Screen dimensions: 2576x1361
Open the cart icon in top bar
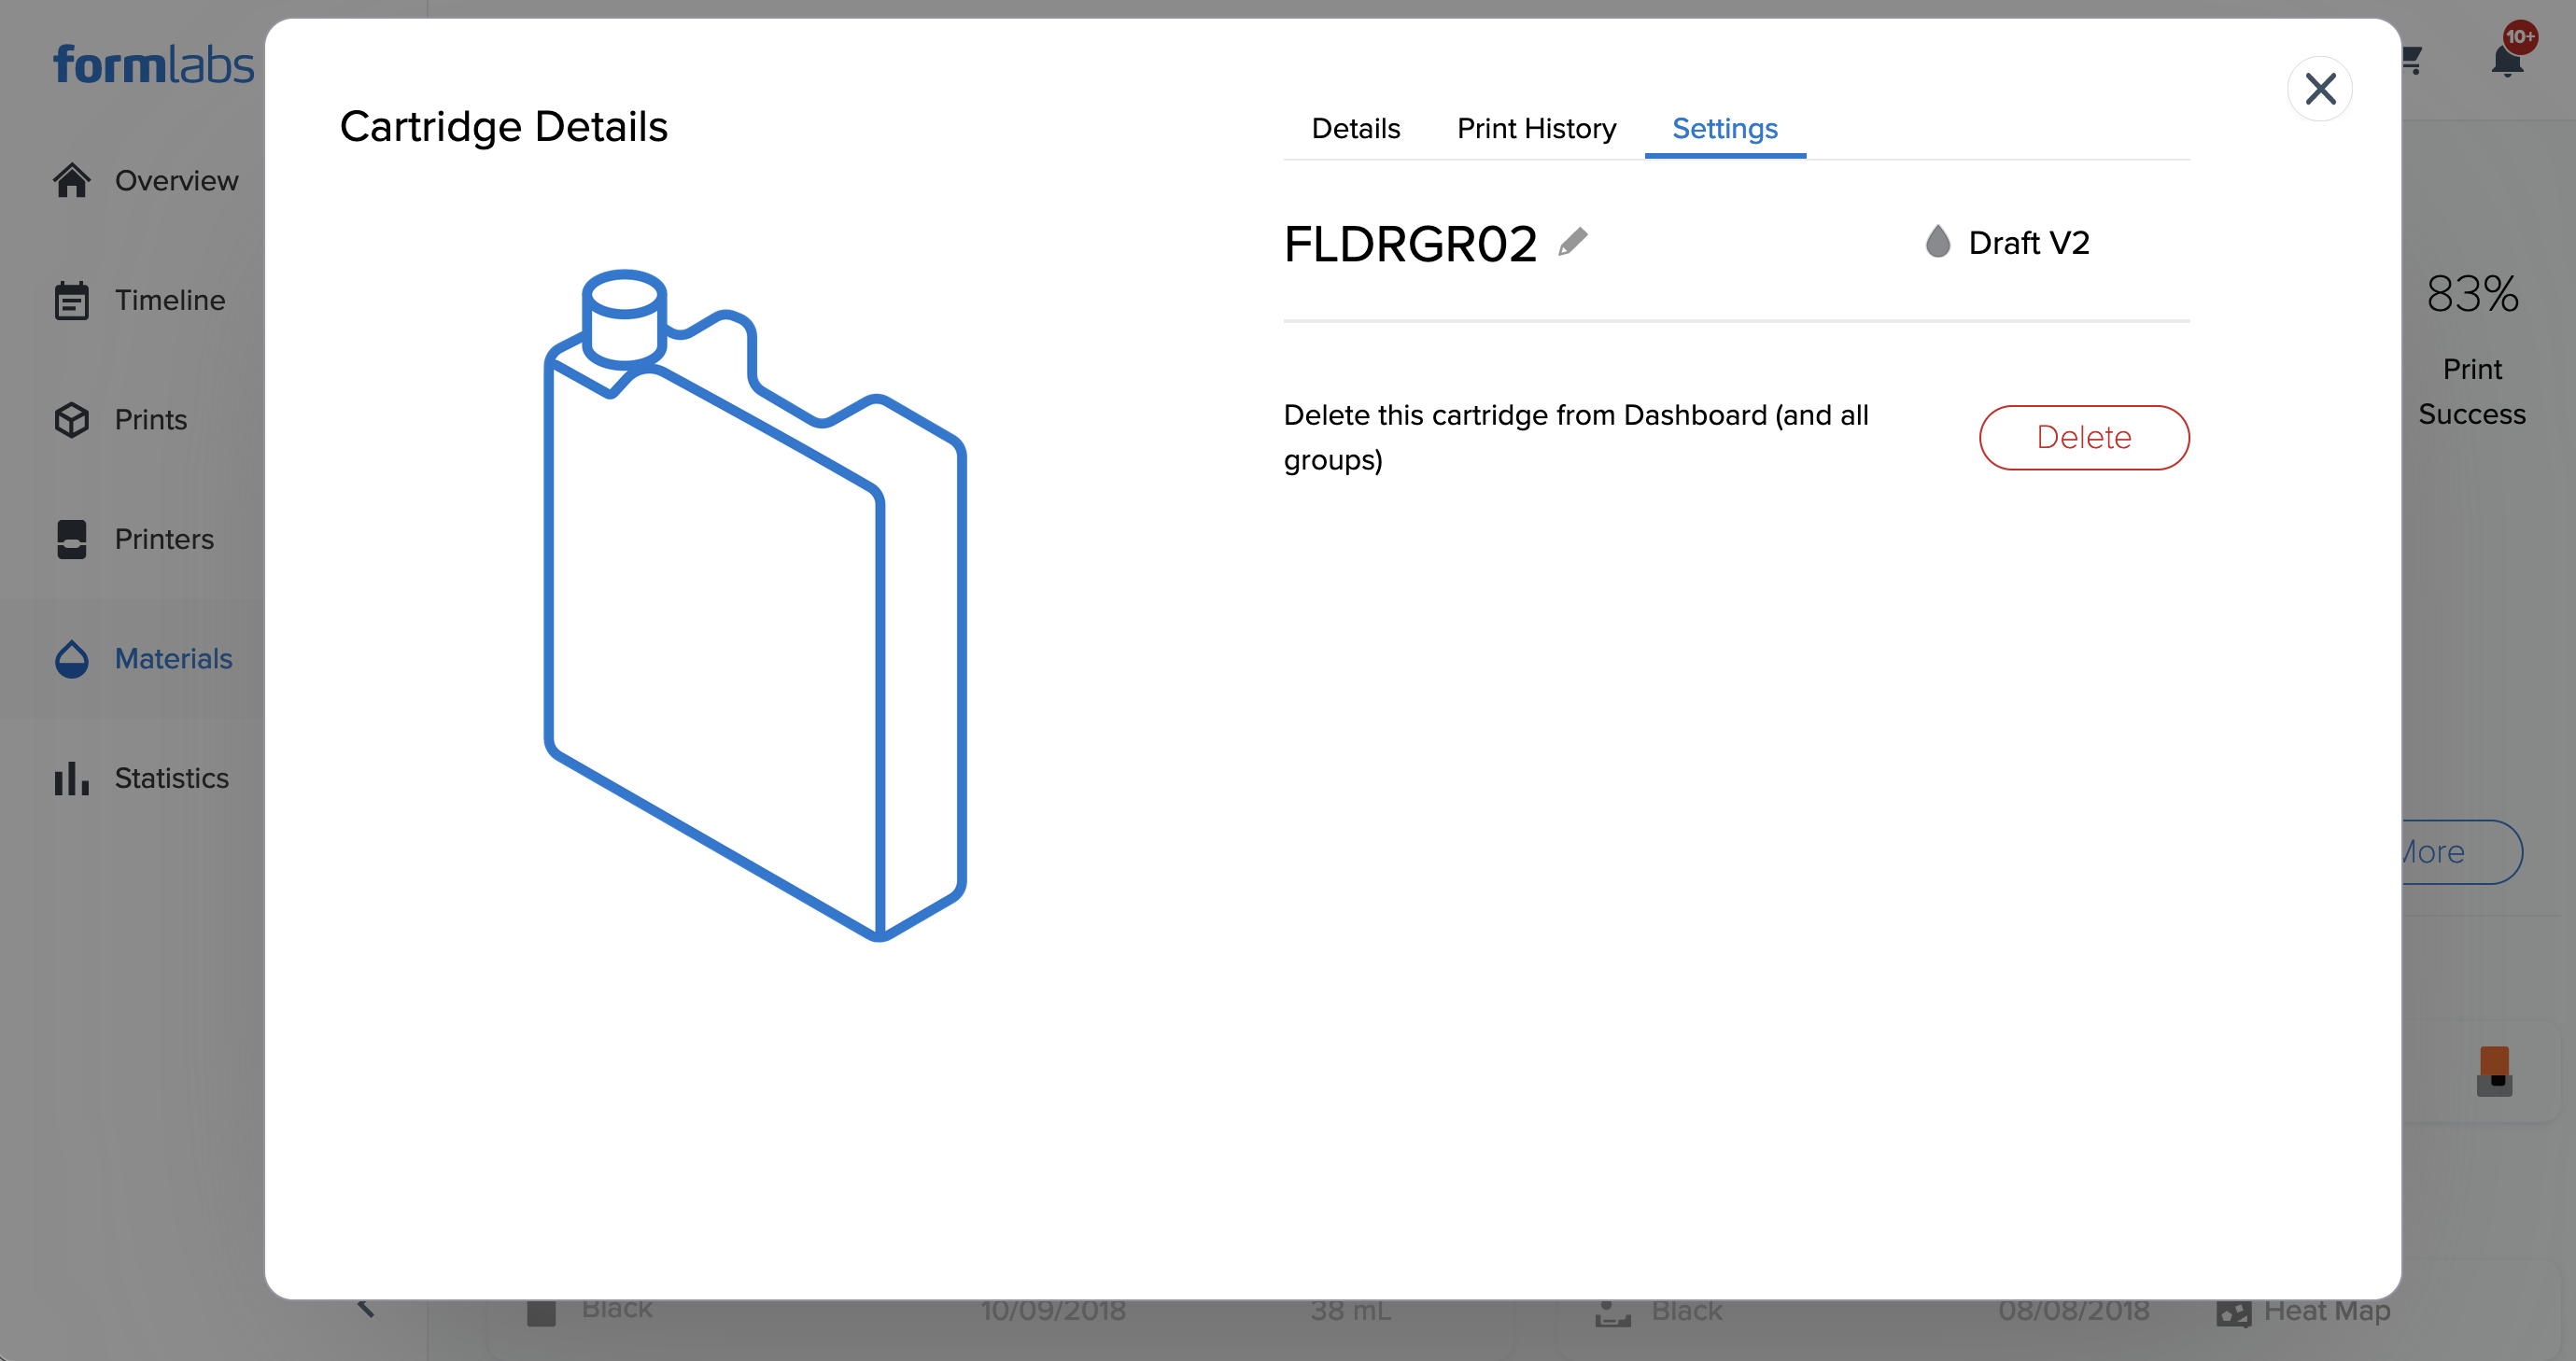2411,60
